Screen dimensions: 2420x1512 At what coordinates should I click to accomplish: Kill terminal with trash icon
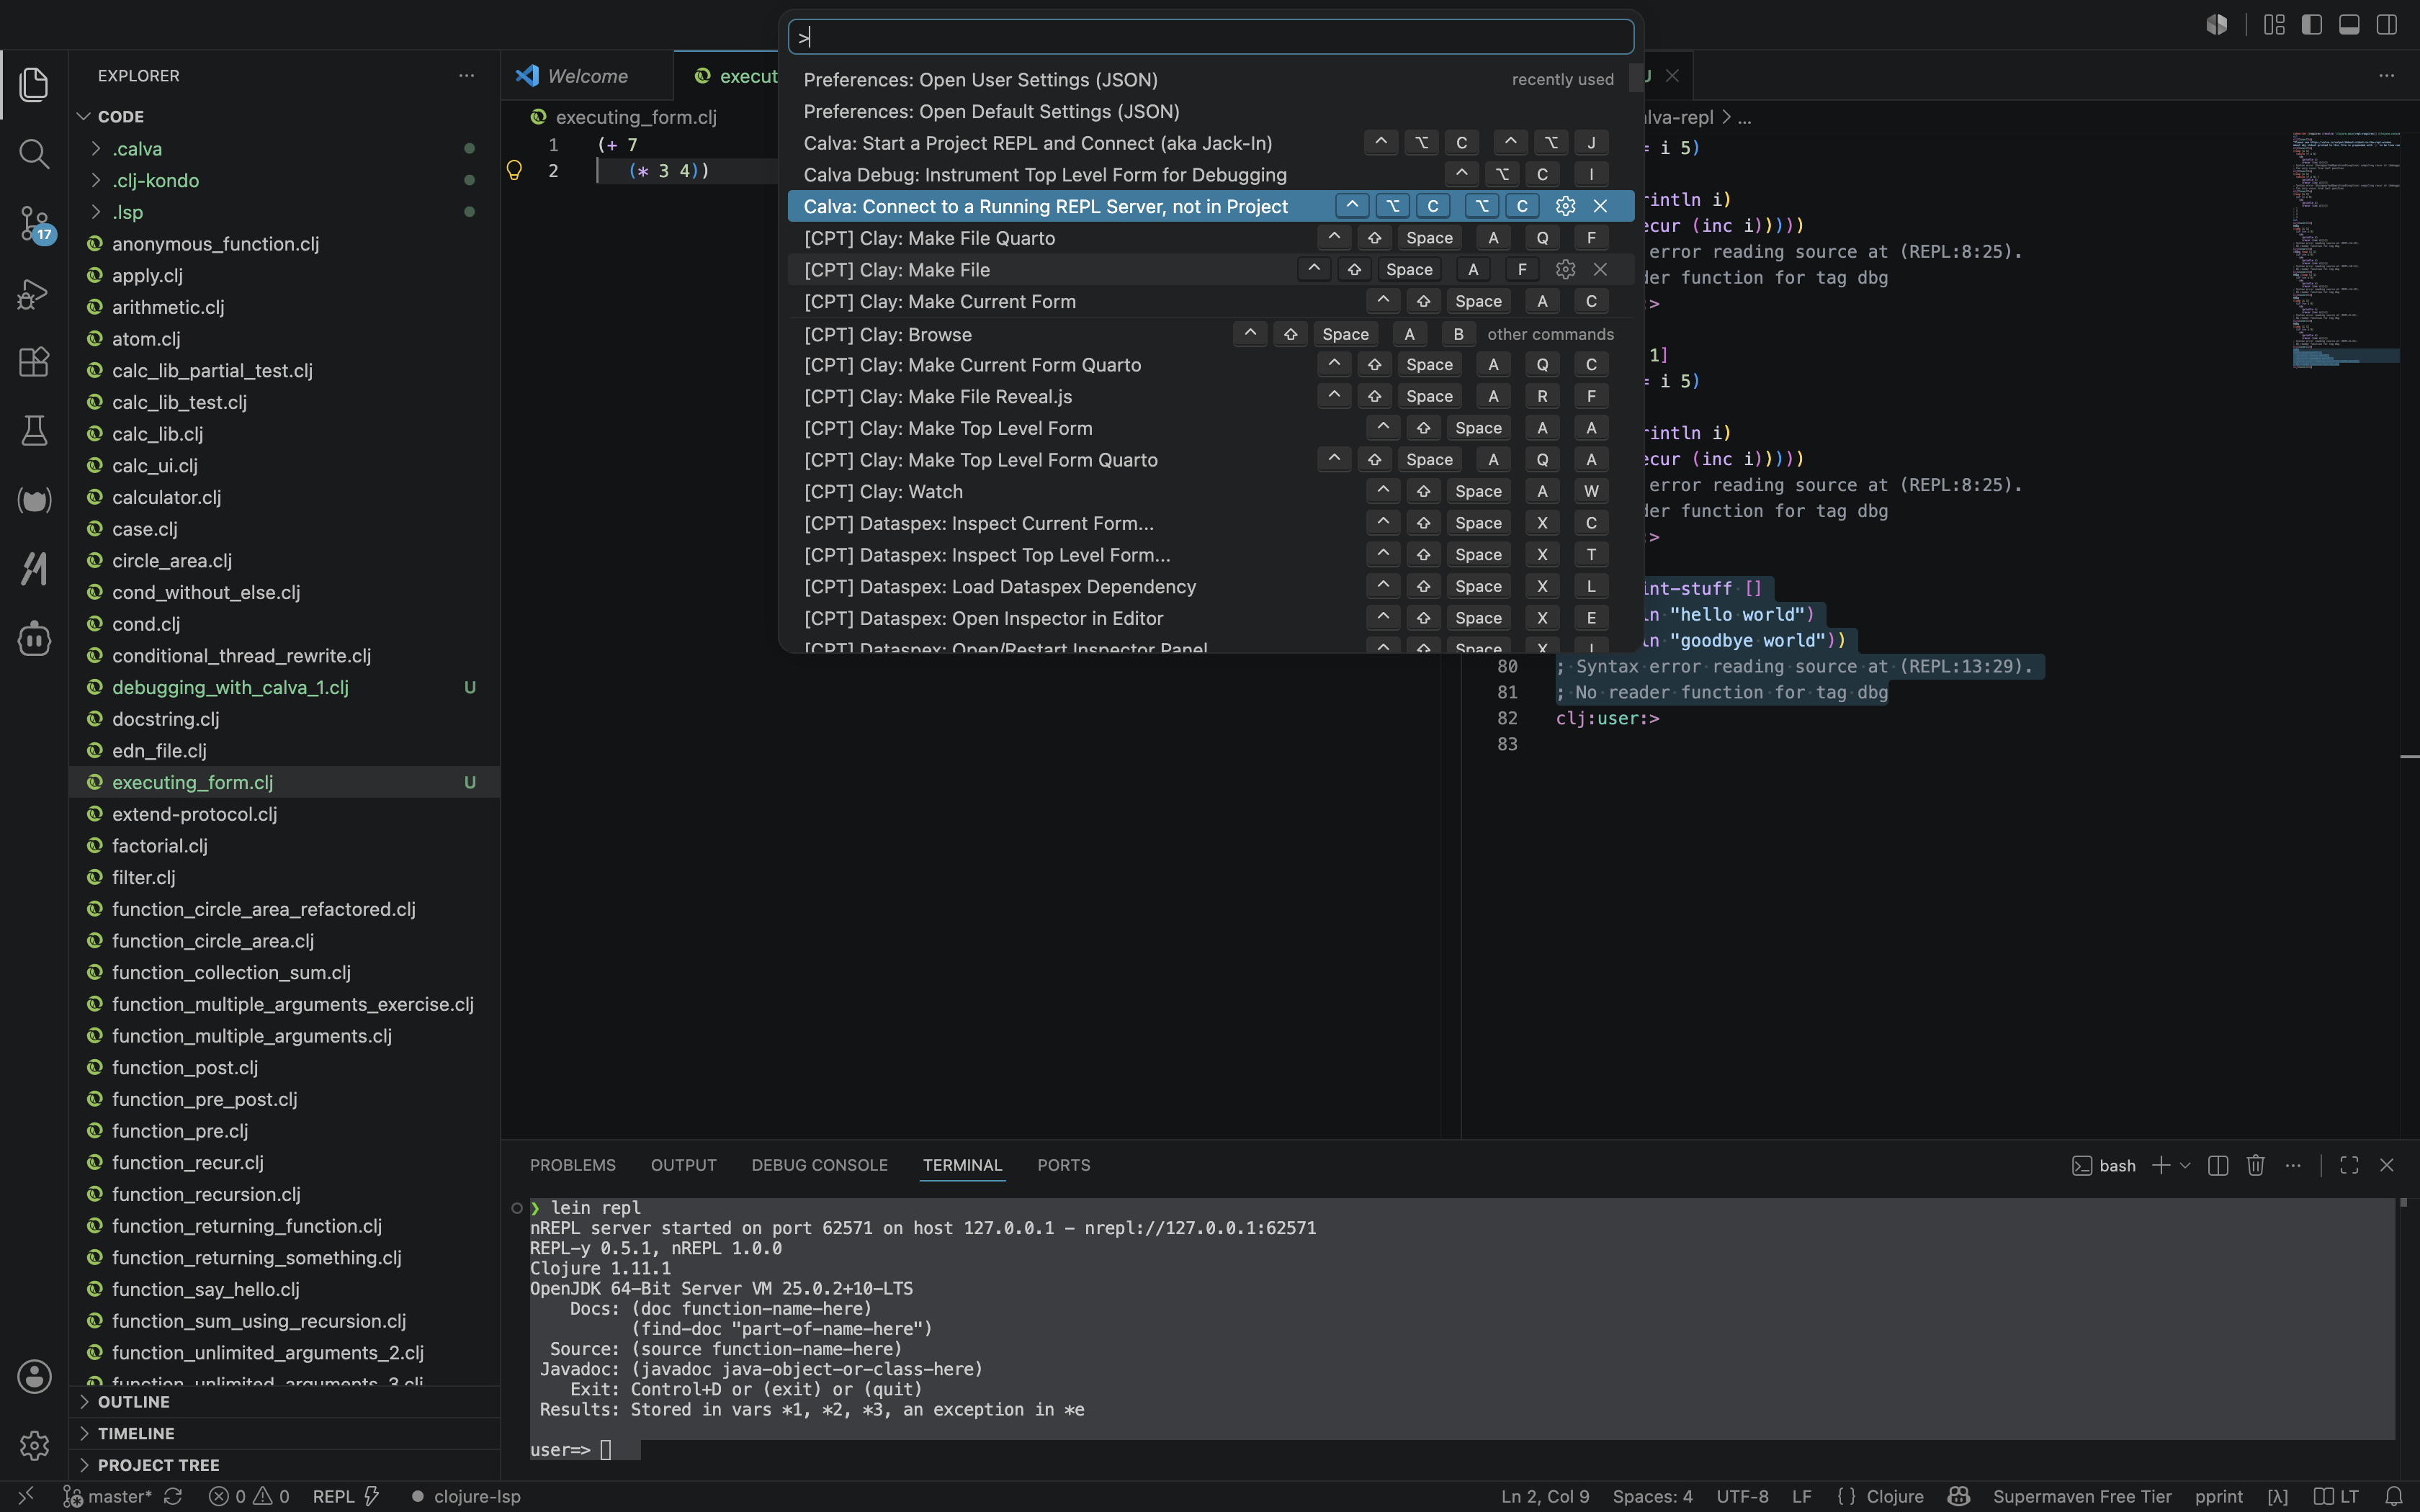(2255, 1165)
